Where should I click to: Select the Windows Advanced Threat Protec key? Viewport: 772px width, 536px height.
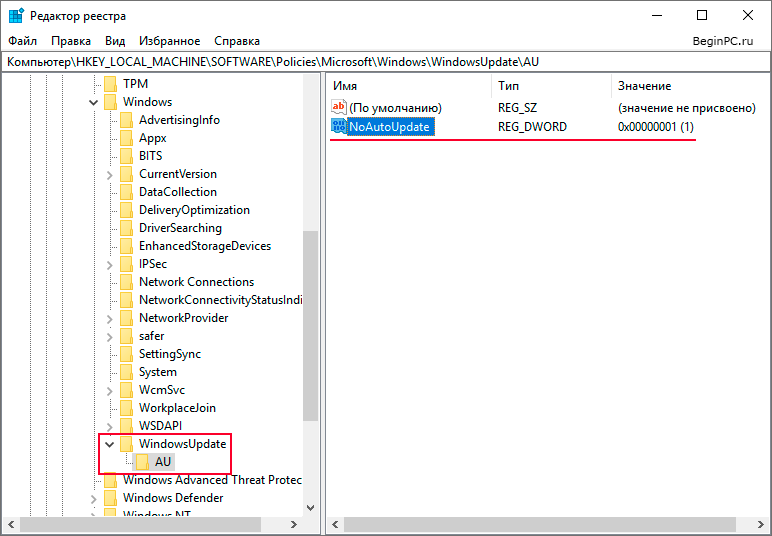click(x=212, y=480)
